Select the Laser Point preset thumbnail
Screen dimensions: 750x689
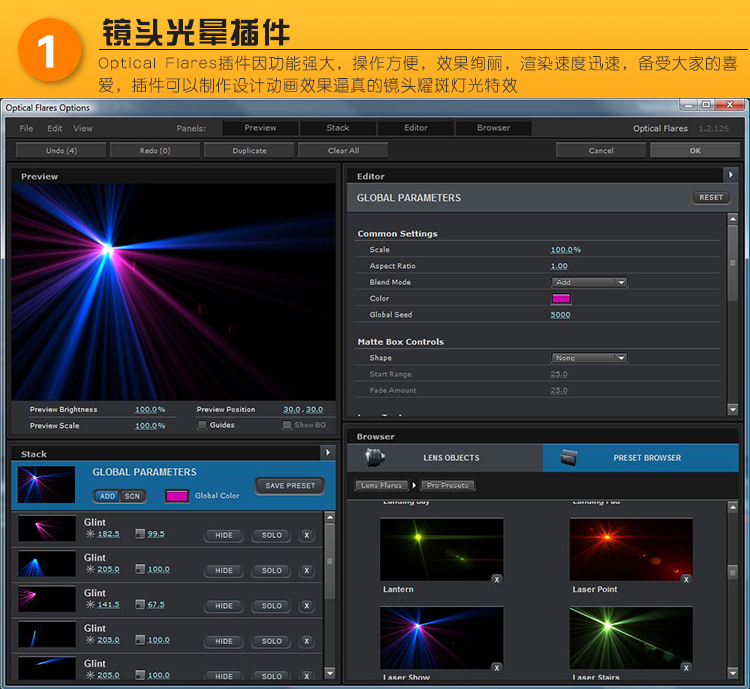point(631,549)
